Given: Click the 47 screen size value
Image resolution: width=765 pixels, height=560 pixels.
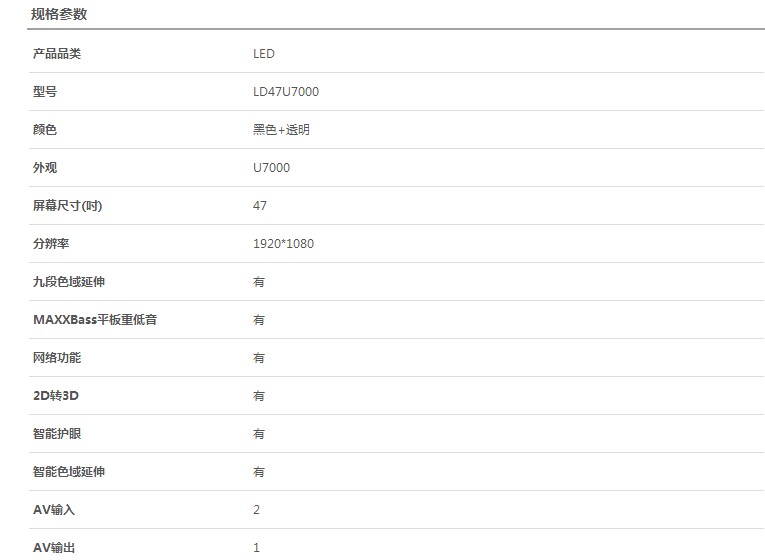Looking at the screenshot, I should pyautogui.click(x=260, y=206).
